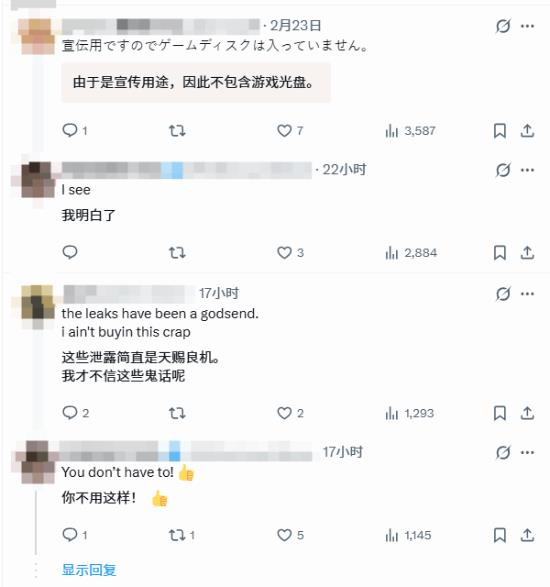The width and height of the screenshot is (550, 587).
Task: Click 显示回复 to show replies
Action: click(89, 570)
